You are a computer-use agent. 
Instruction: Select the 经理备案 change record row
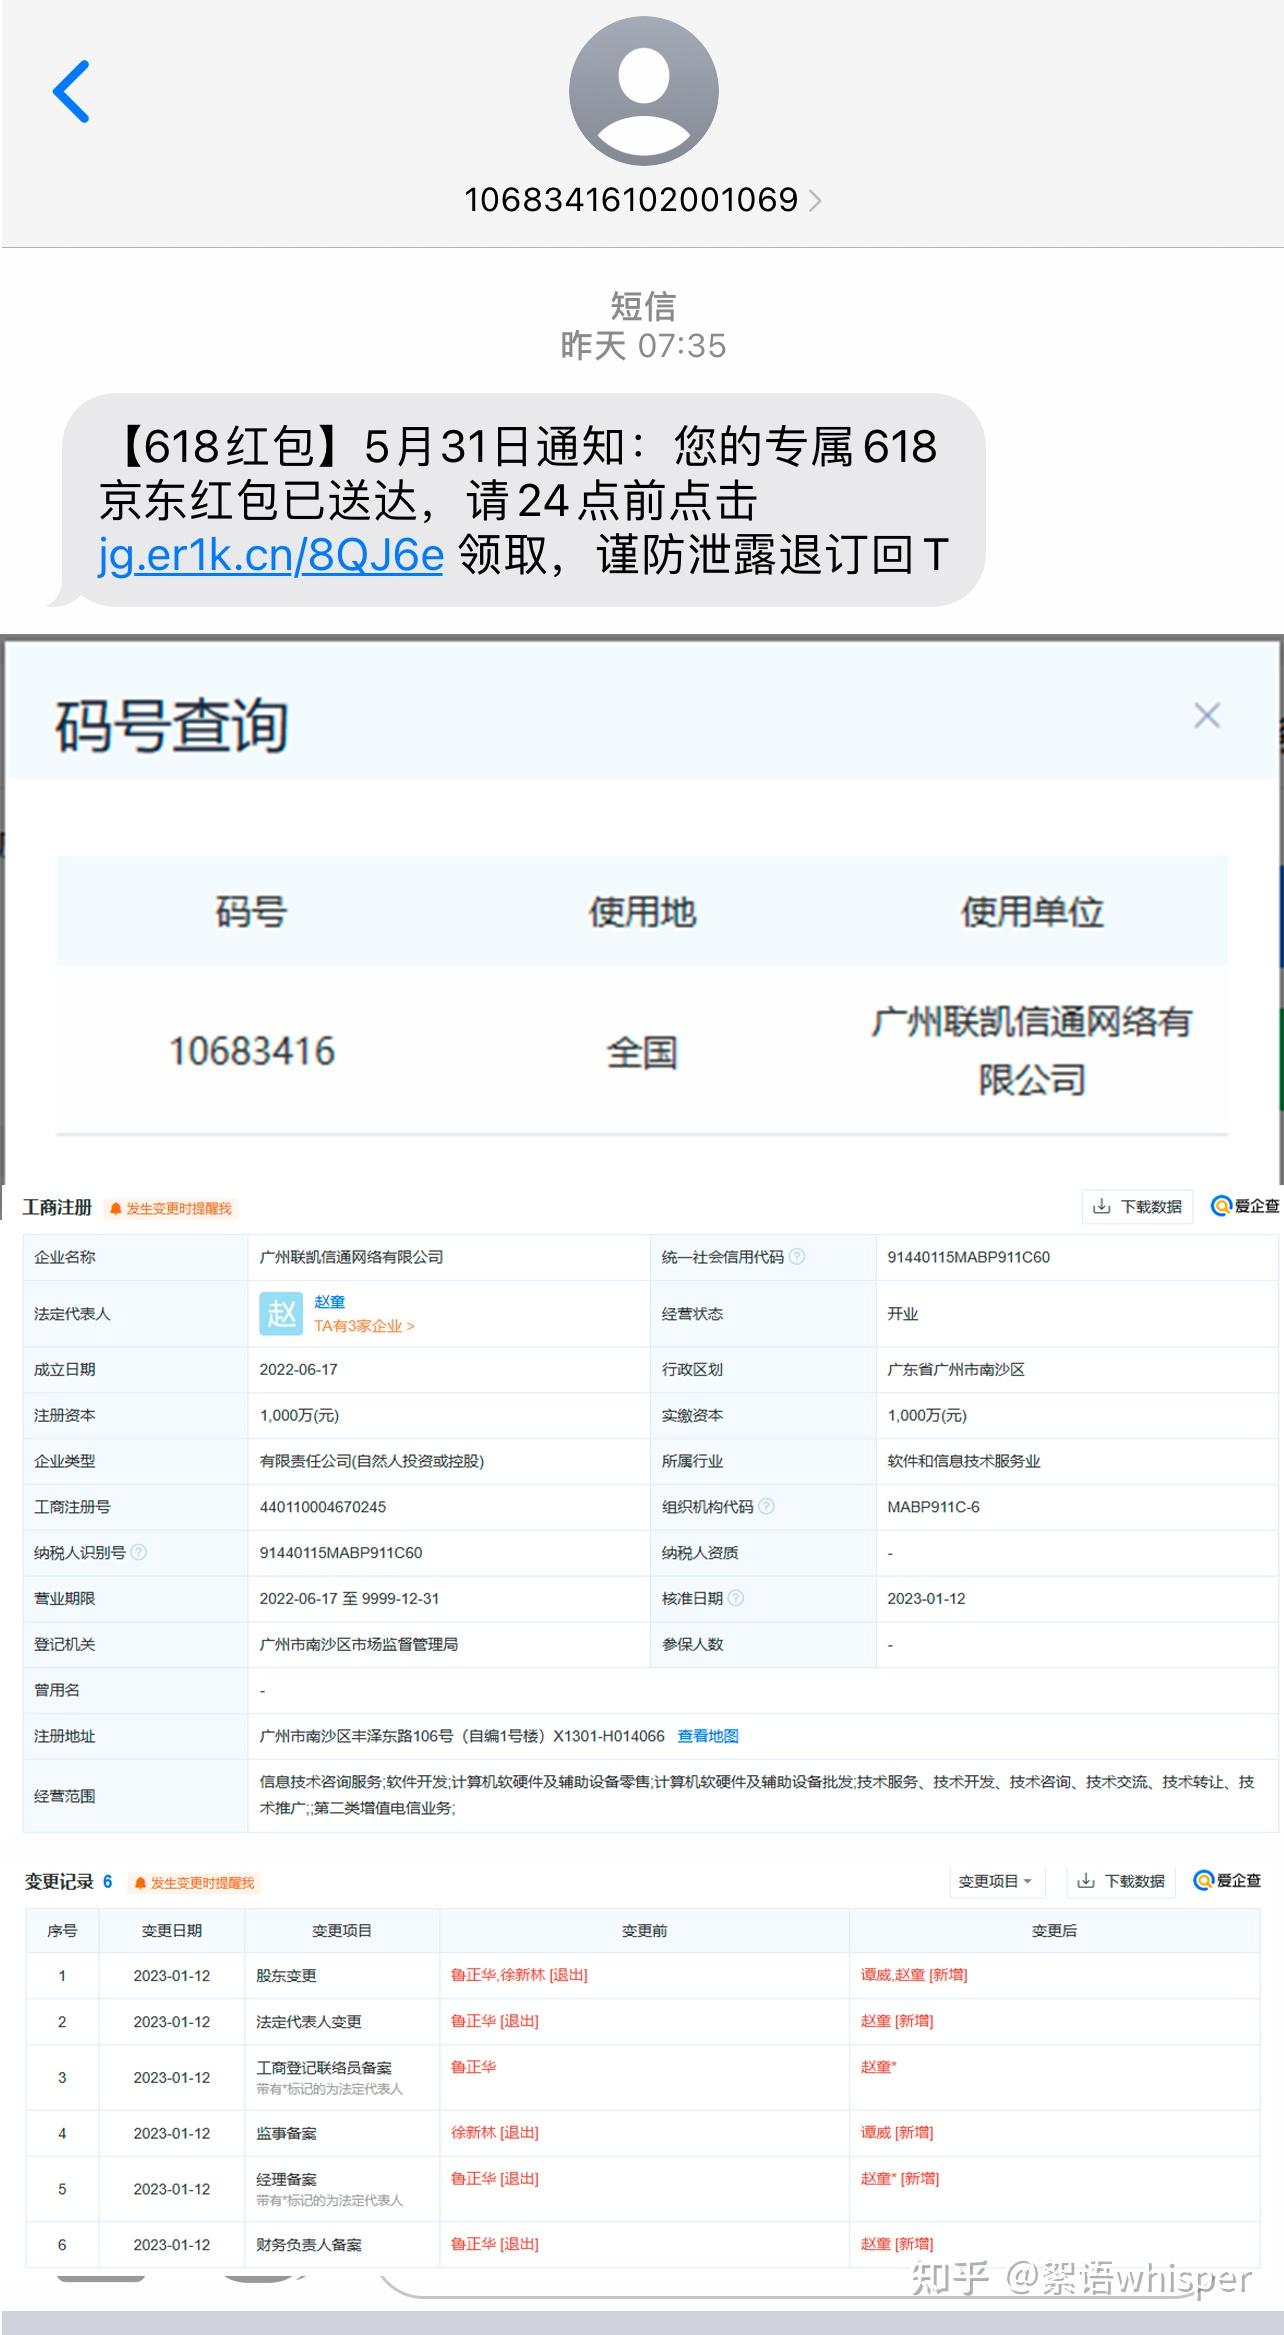click(x=642, y=2188)
